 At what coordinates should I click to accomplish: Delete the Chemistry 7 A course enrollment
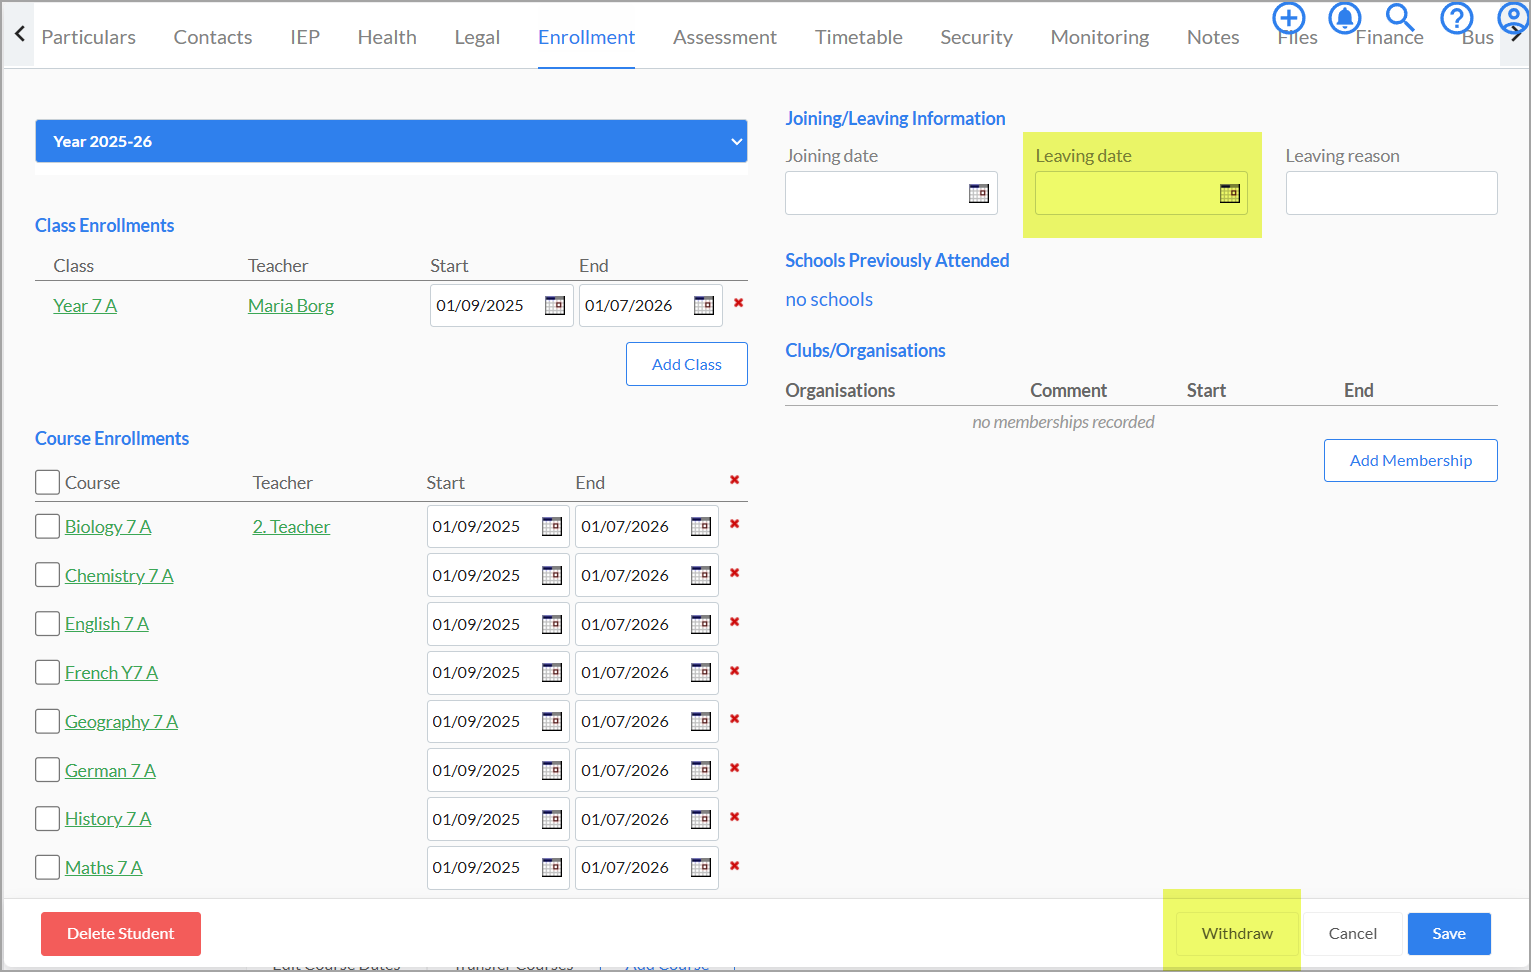click(x=735, y=573)
